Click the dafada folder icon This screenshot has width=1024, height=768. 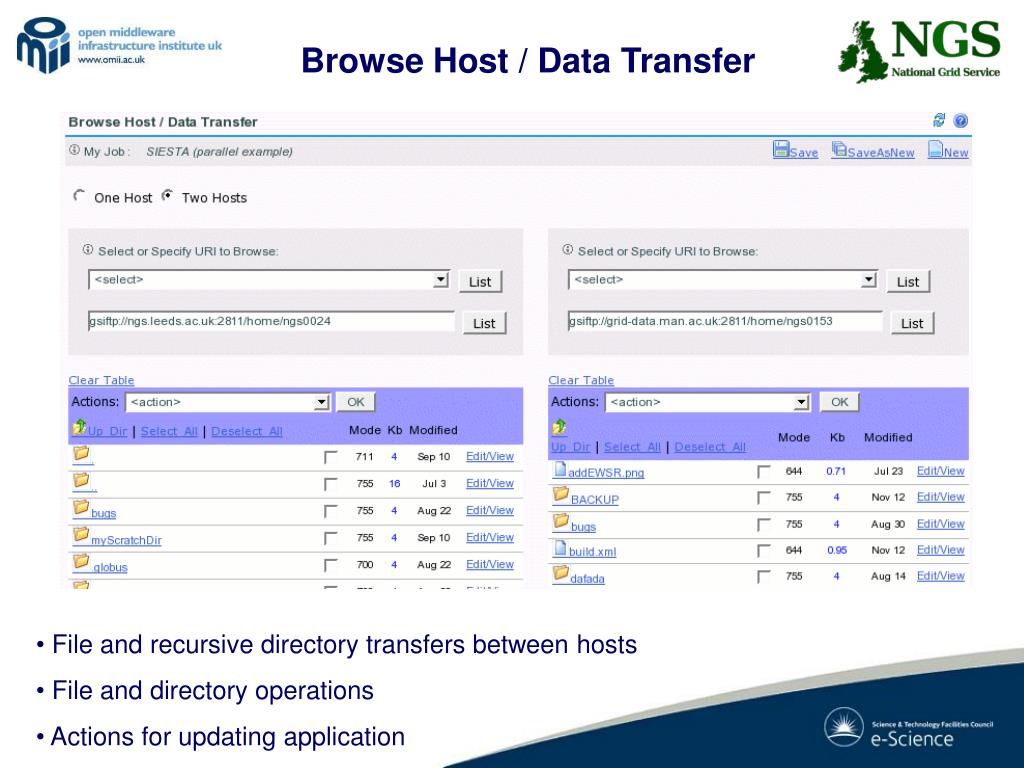point(561,573)
